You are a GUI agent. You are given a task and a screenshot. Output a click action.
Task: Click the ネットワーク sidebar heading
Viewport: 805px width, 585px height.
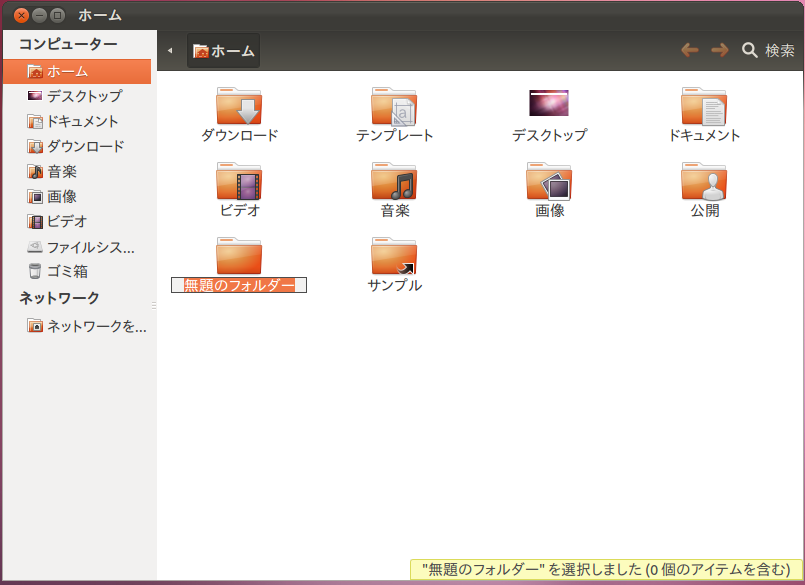(x=59, y=298)
